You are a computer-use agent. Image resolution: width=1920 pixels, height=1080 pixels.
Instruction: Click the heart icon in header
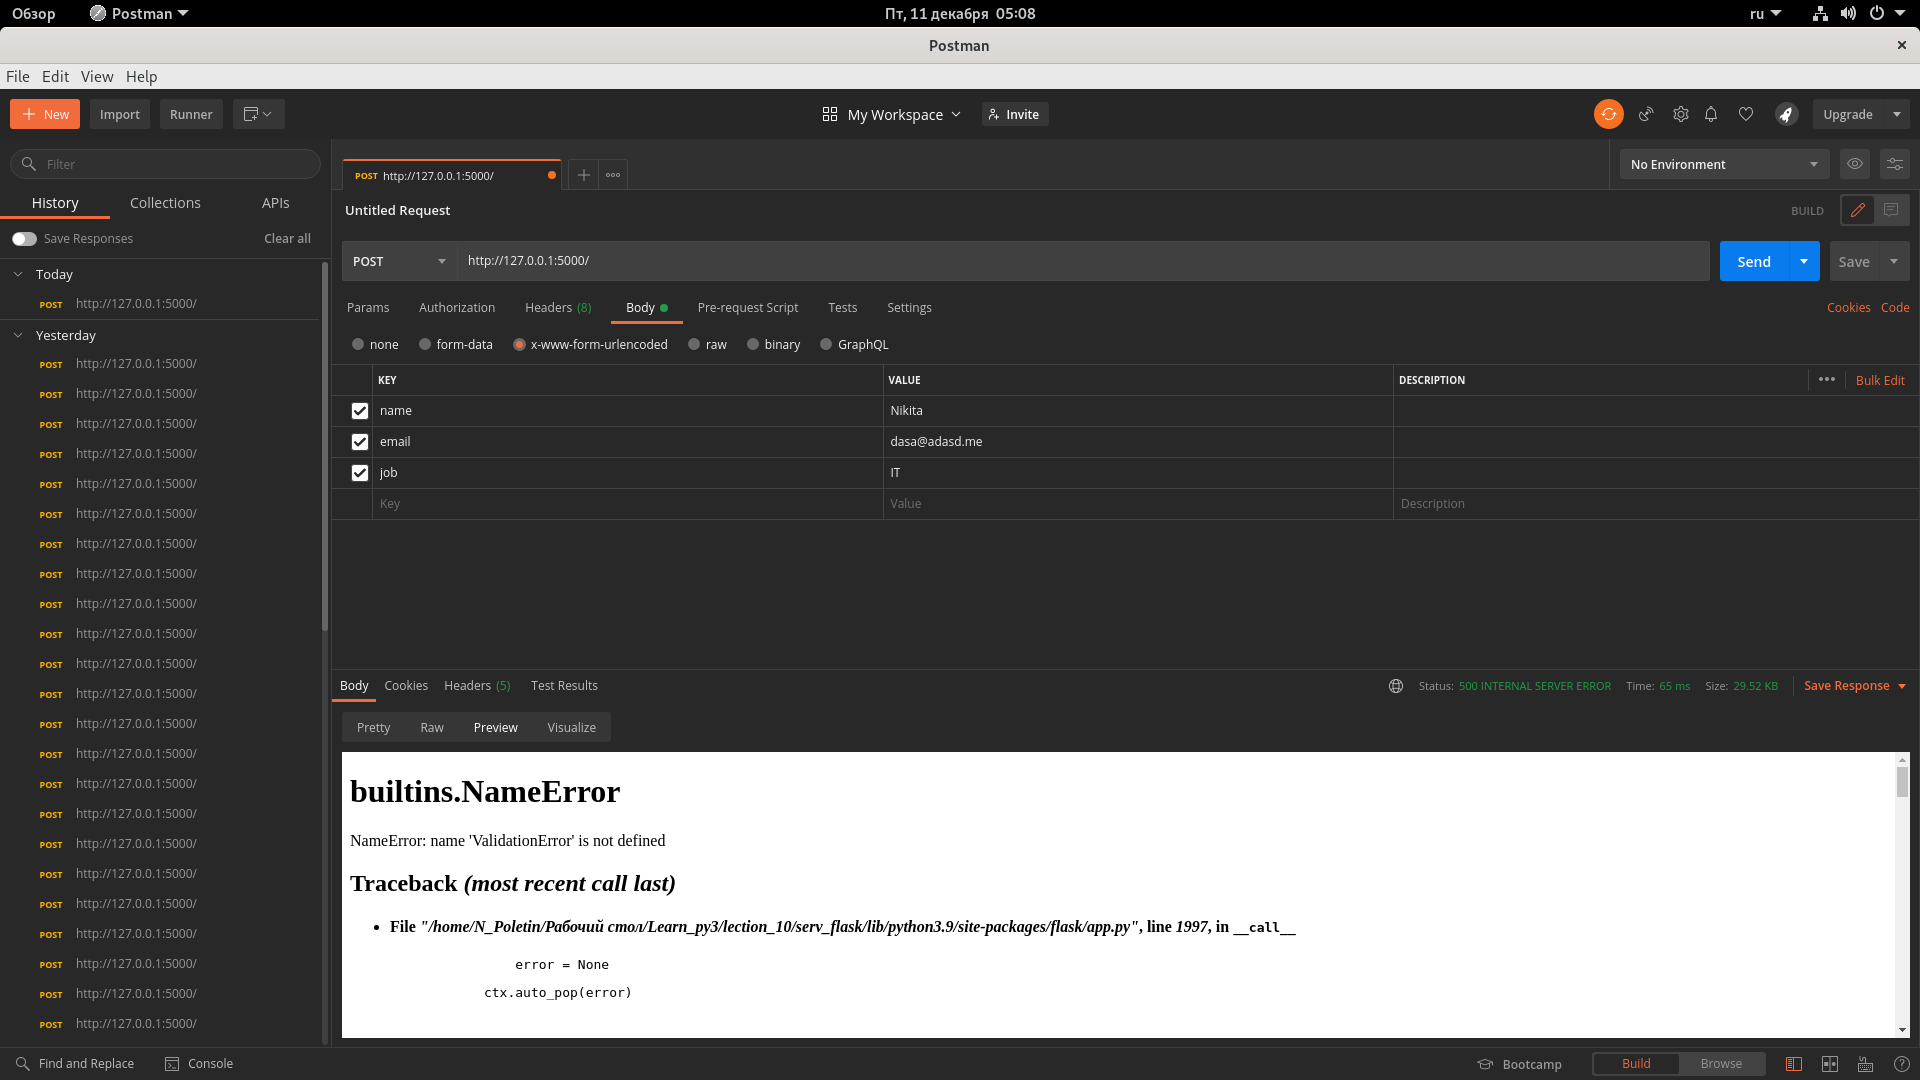(1746, 114)
